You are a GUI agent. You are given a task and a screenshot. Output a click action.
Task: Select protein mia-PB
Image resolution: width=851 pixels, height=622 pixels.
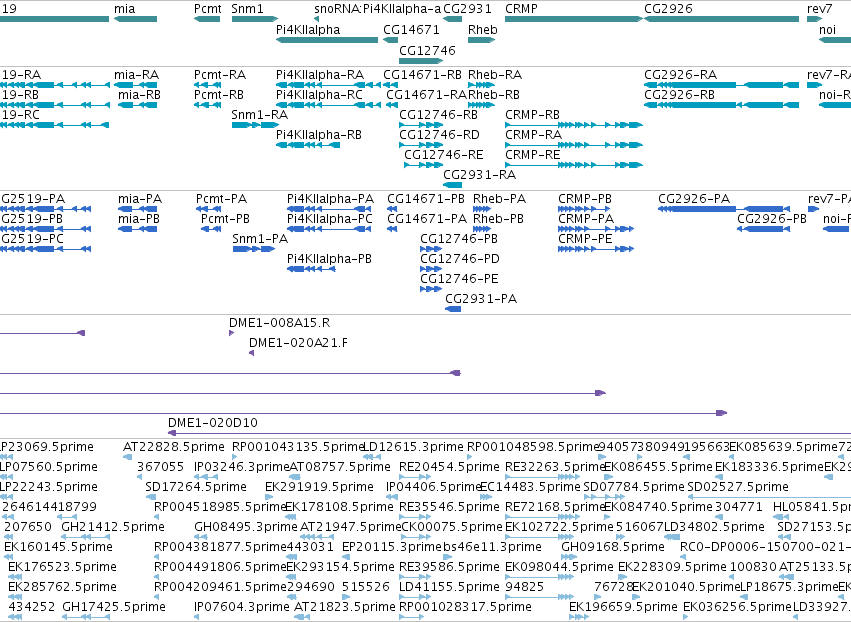tap(137, 229)
